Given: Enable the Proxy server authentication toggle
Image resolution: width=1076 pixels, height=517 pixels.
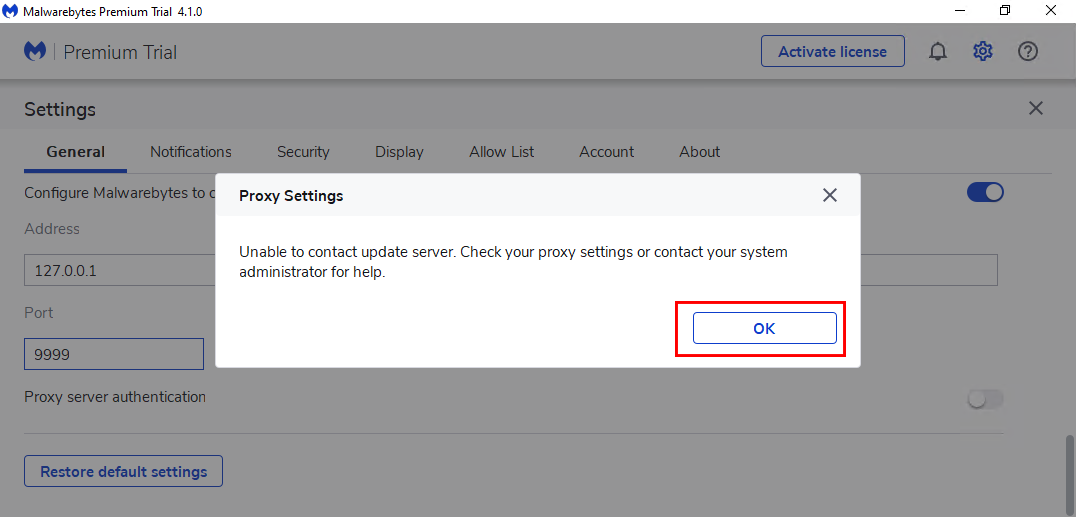Looking at the screenshot, I should (x=984, y=399).
